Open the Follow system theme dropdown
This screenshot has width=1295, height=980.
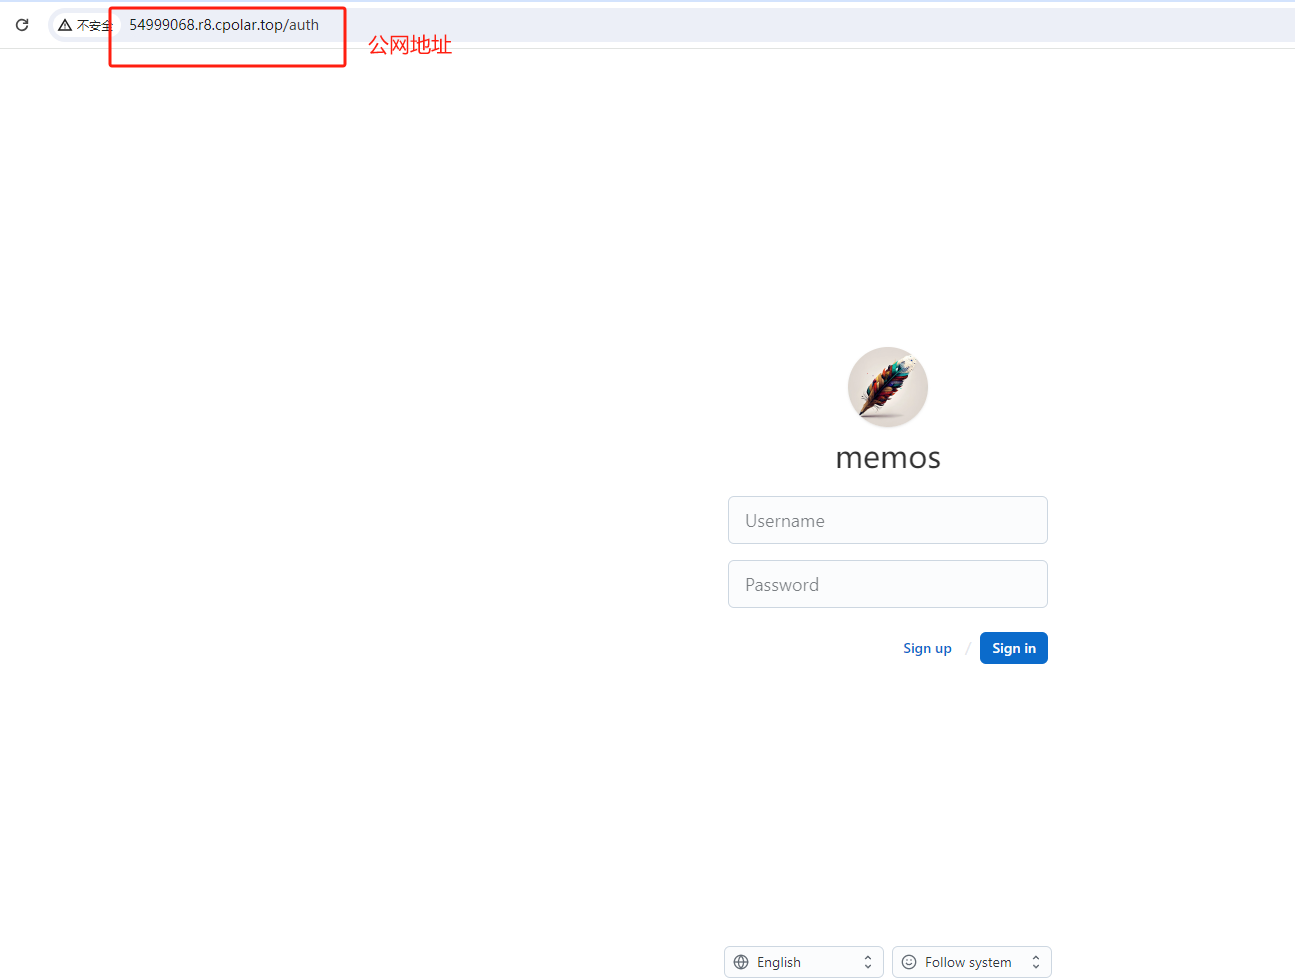[x=972, y=962]
